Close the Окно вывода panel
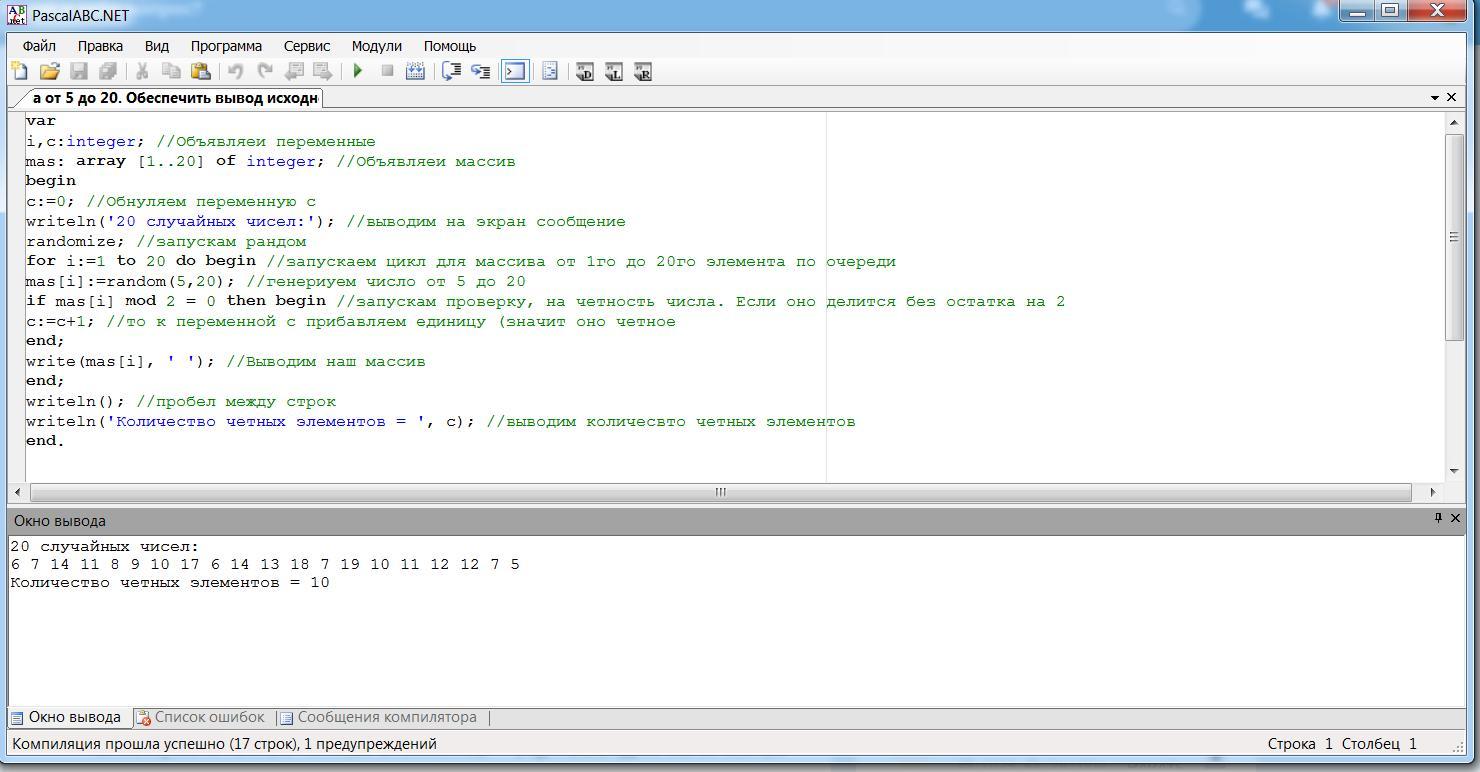Viewport: 1480px width, 772px height. 1455,518
